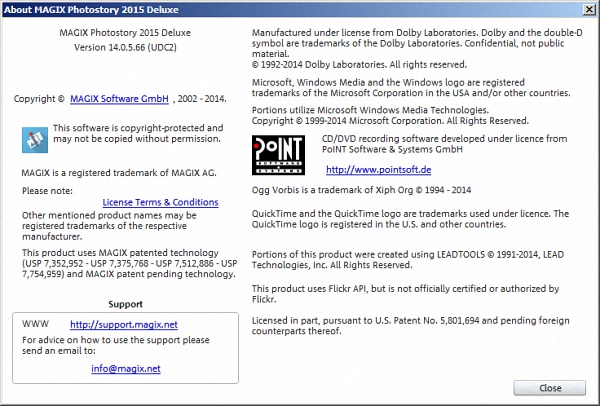Click the Support heading
The width and height of the screenshot is (600, 406).
pyautogui.click(x=126, y=304)
